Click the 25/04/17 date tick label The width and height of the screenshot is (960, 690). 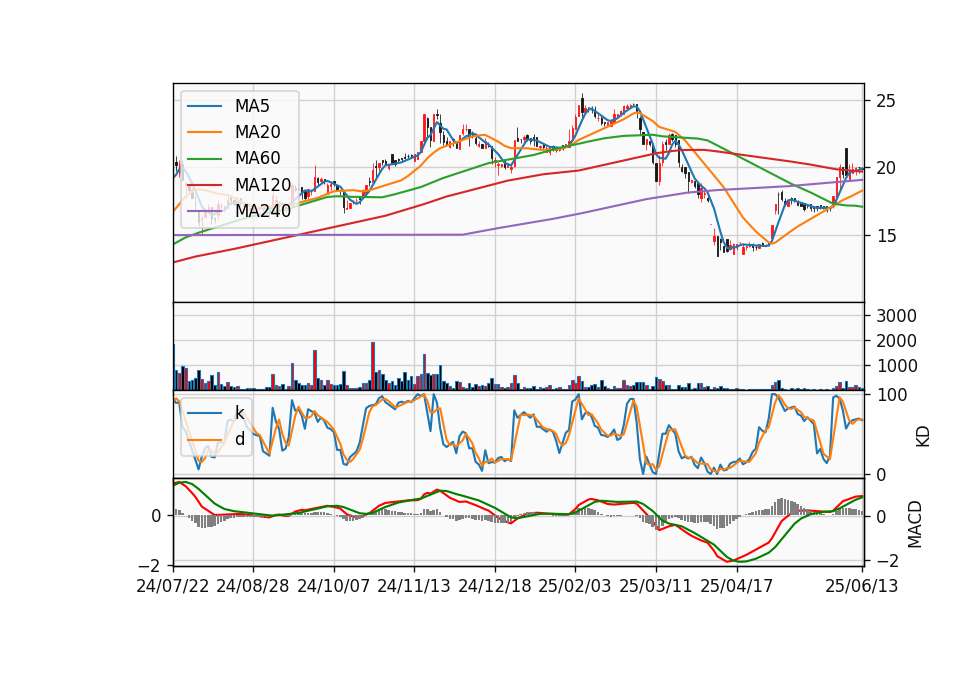(737, 586)
